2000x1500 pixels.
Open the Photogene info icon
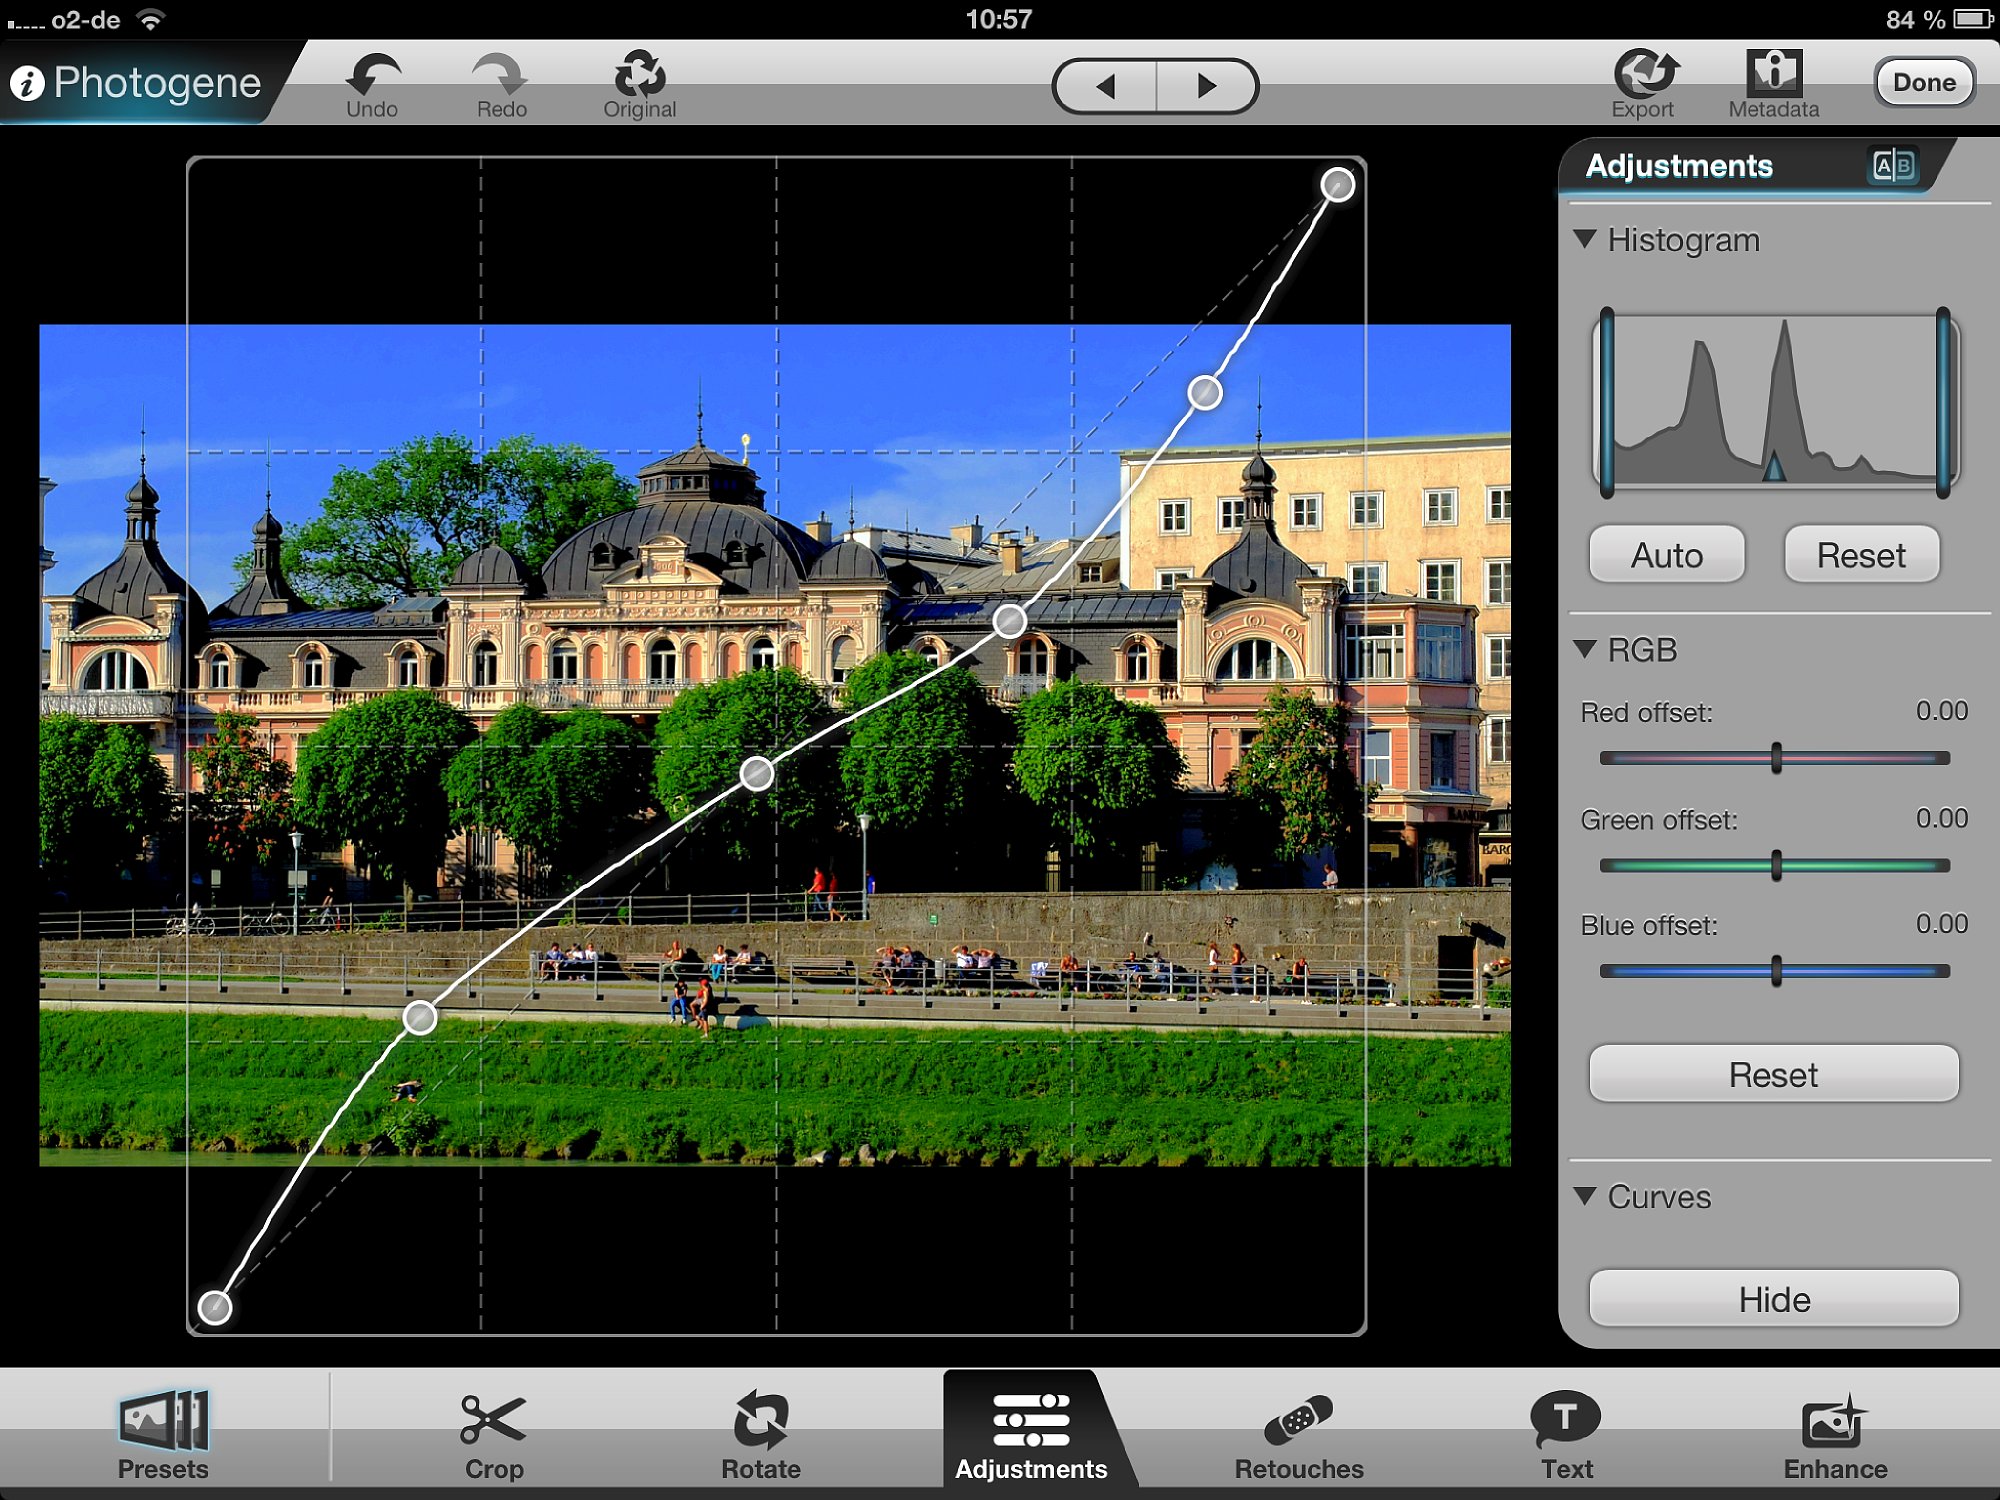(x=27, y=83)
